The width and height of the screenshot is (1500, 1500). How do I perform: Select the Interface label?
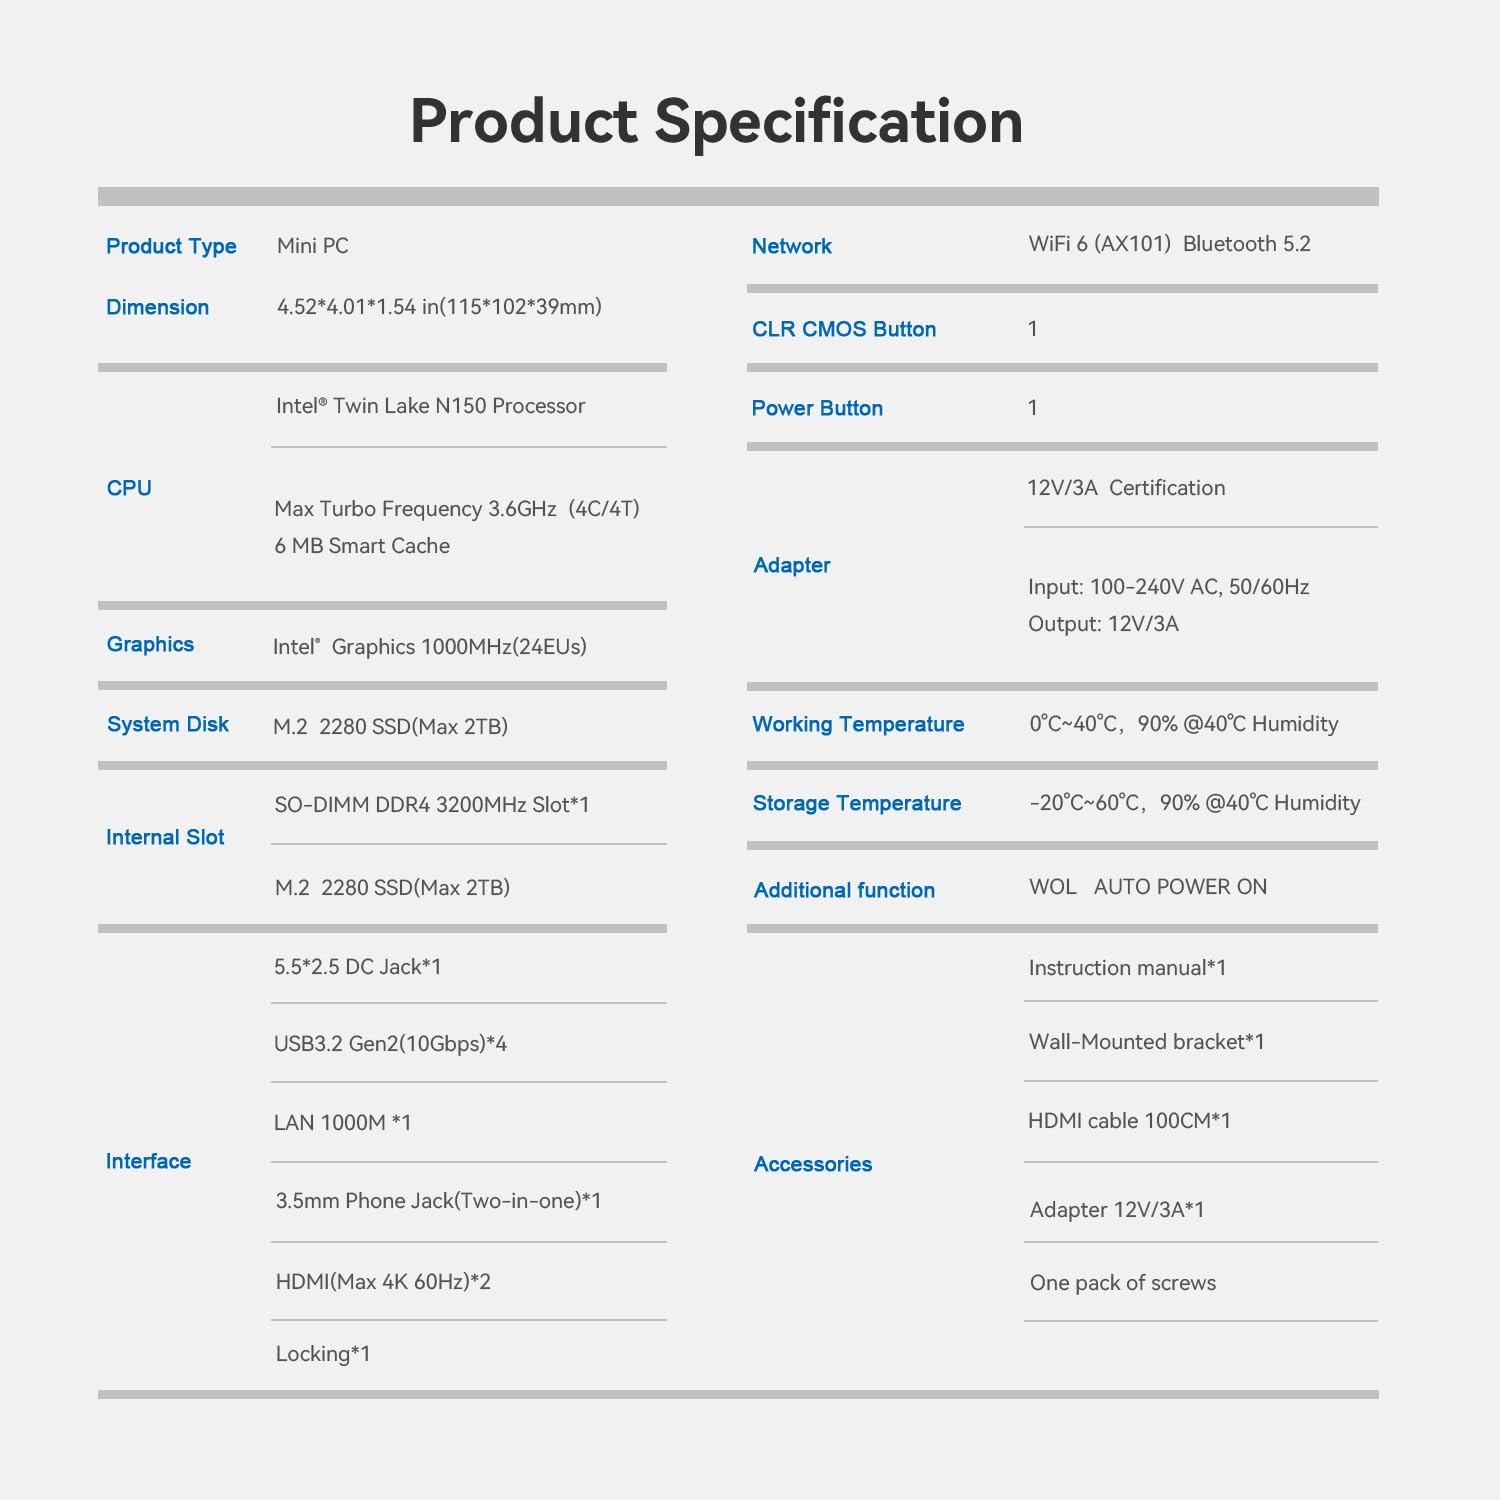click(148, 1161)
